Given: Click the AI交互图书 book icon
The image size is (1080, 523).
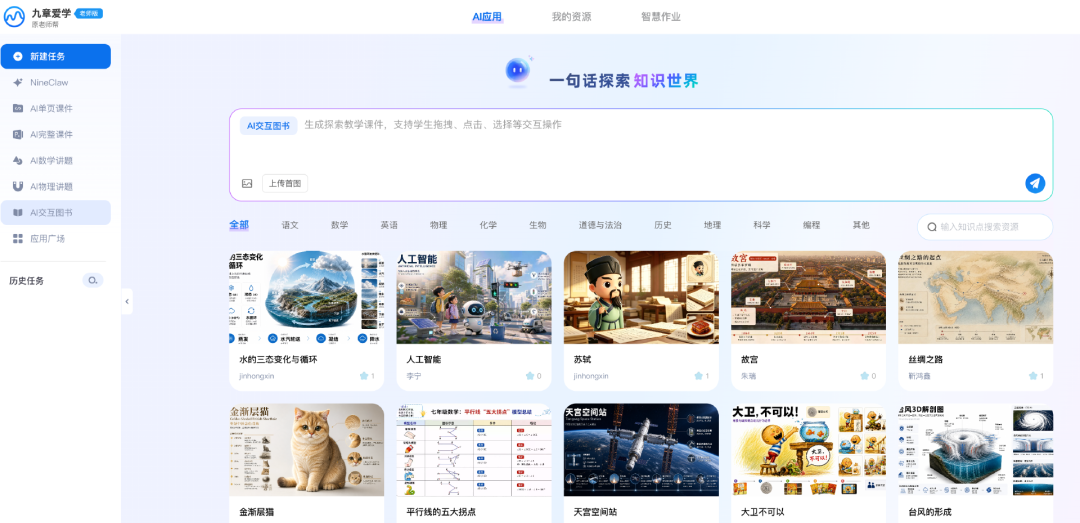Looking at the screenshot, I should pos(18,212).
